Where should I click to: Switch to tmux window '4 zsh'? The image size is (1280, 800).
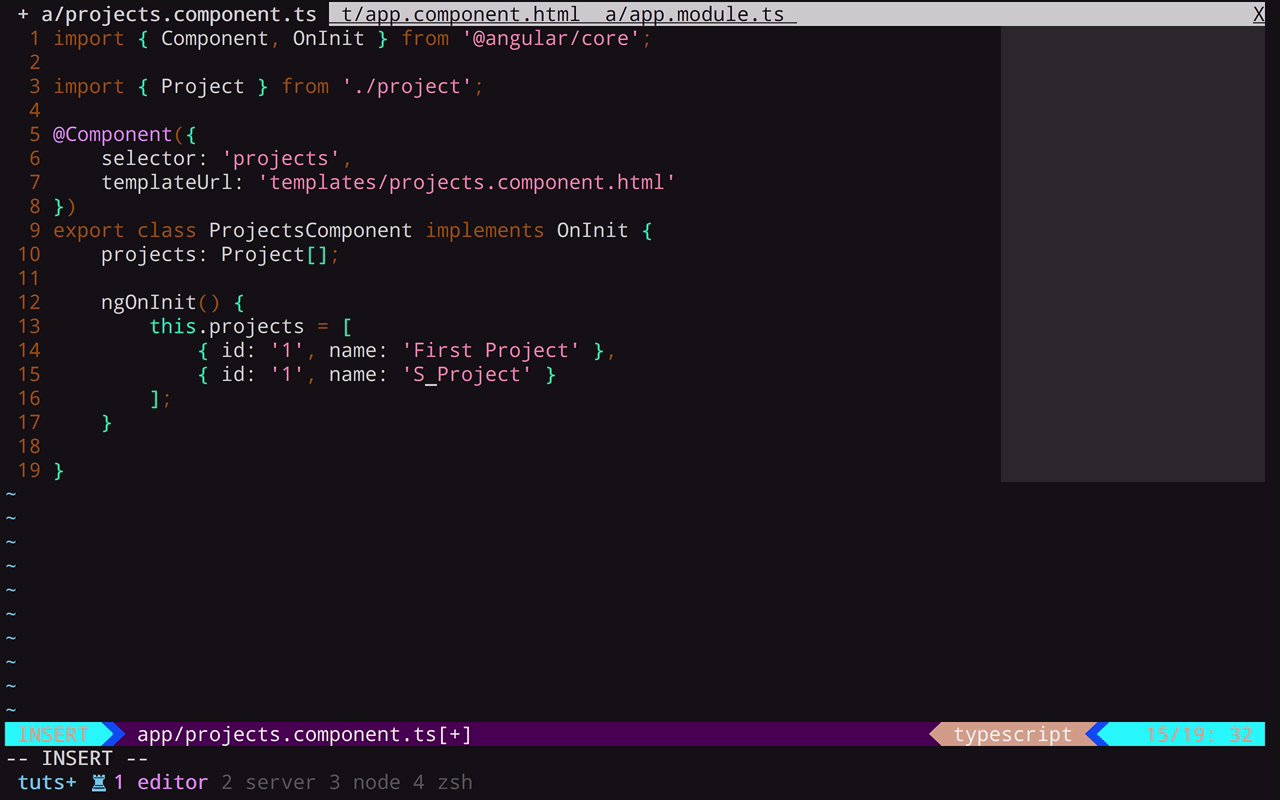coord(442,782)
